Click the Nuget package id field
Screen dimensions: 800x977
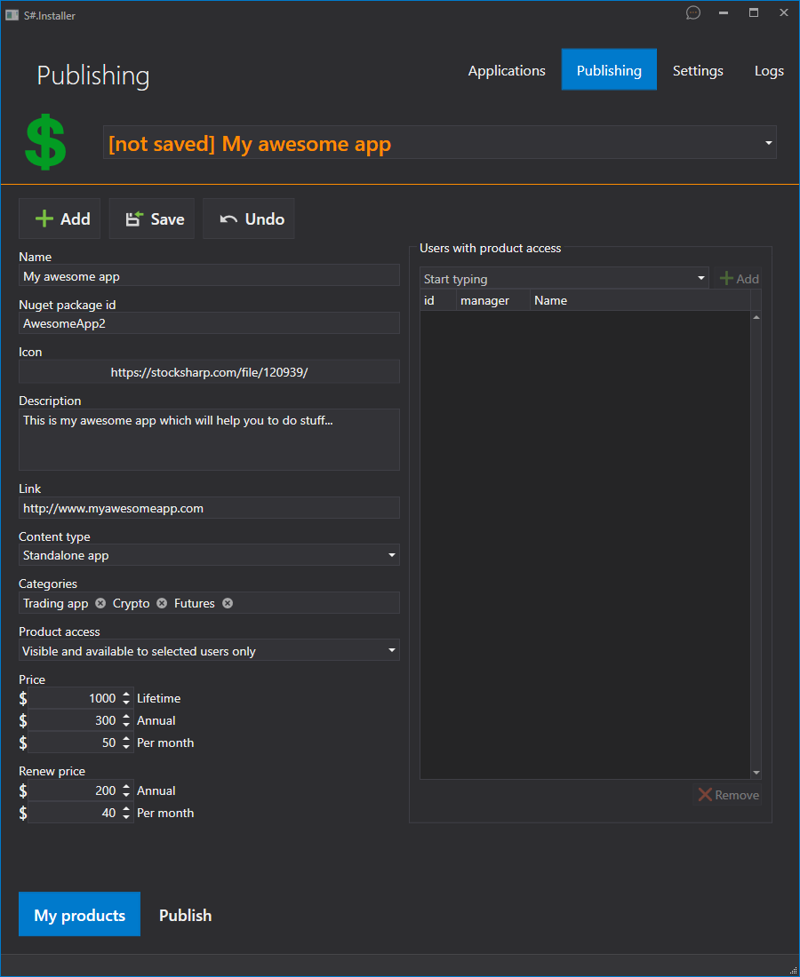pyautogui.click(x=209, y=323)
